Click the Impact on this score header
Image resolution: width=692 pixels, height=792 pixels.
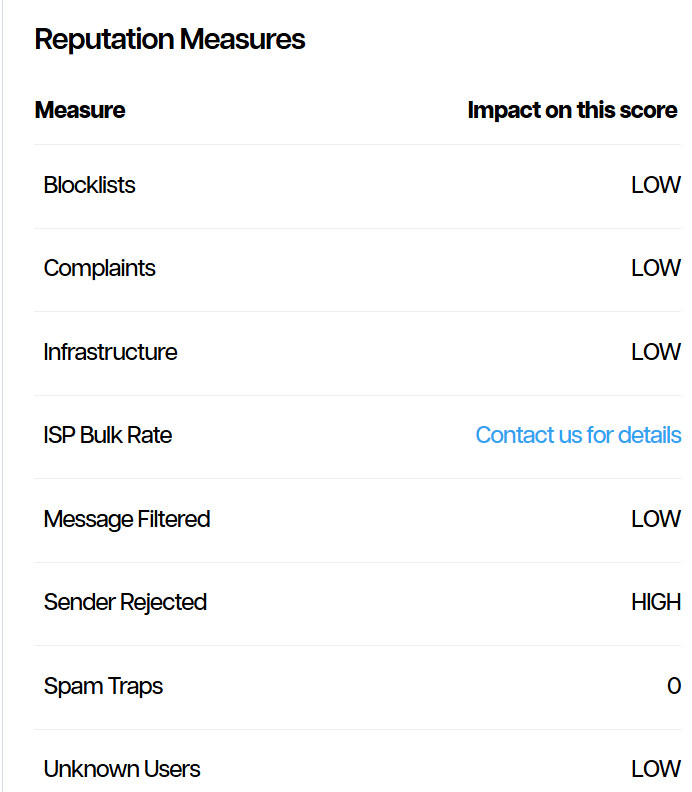[x=572, y=110]
